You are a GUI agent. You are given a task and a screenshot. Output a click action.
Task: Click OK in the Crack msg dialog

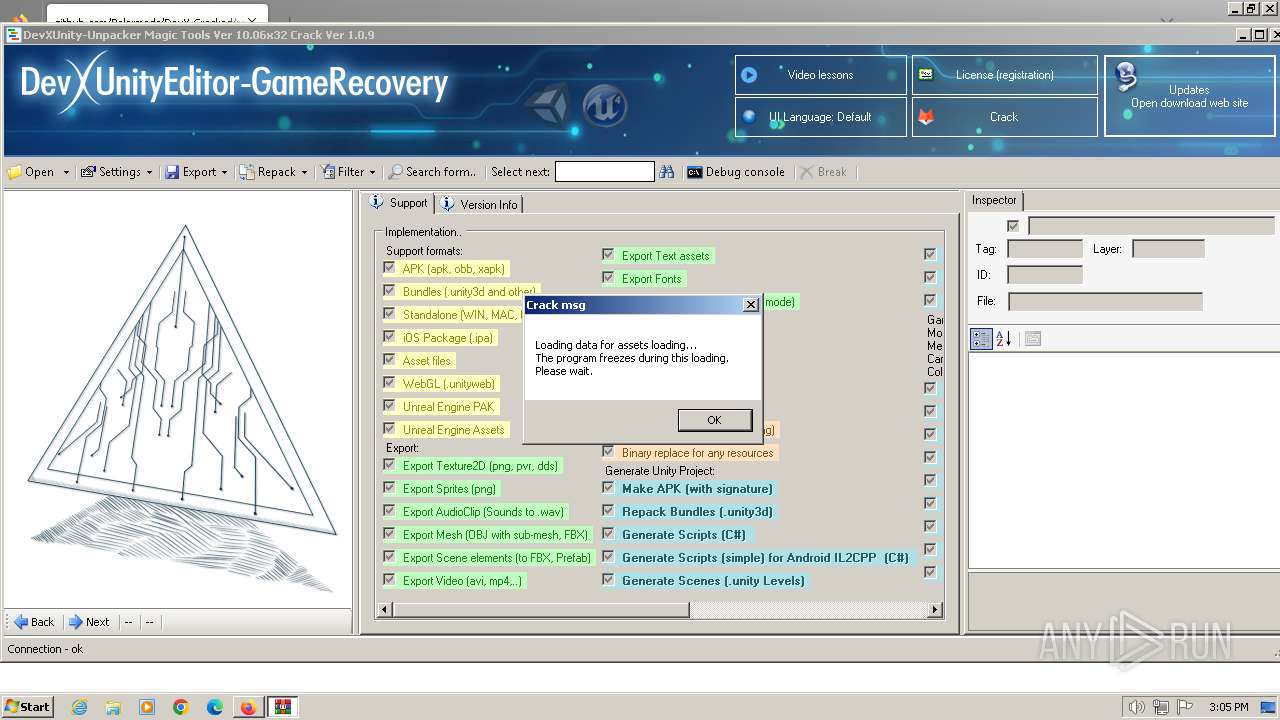click(x=714, y=420)
